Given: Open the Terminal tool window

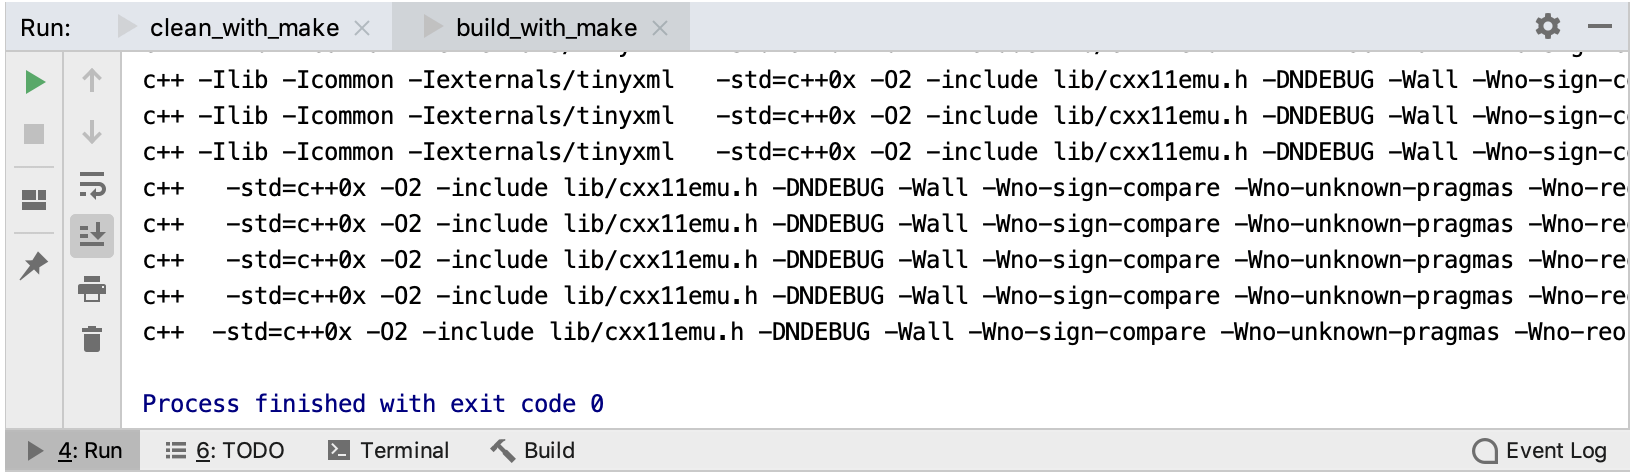Looking at the screenshot, I should [389, 451].
